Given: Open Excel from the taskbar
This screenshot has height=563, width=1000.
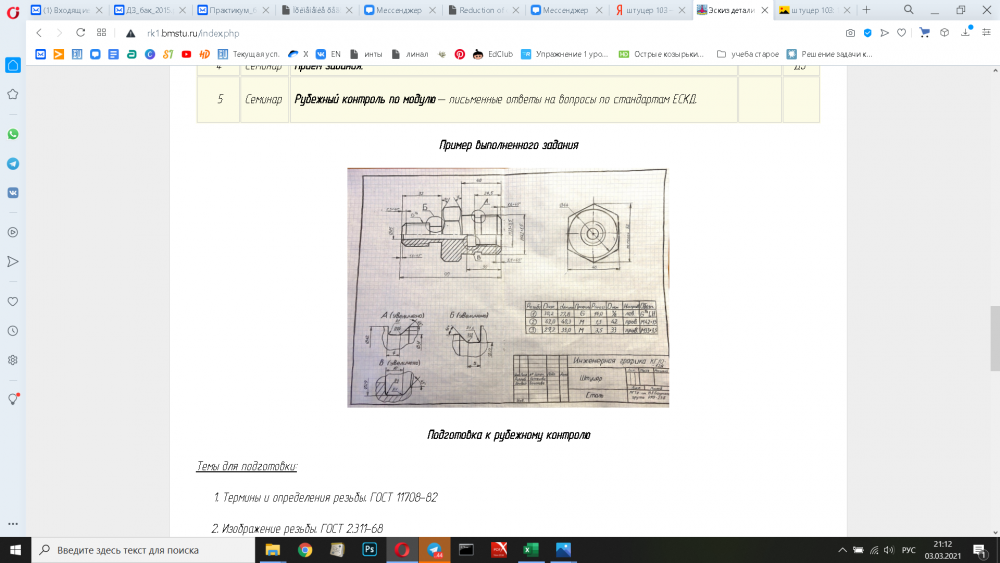Looking at the screenshot, I should point(531,550).
